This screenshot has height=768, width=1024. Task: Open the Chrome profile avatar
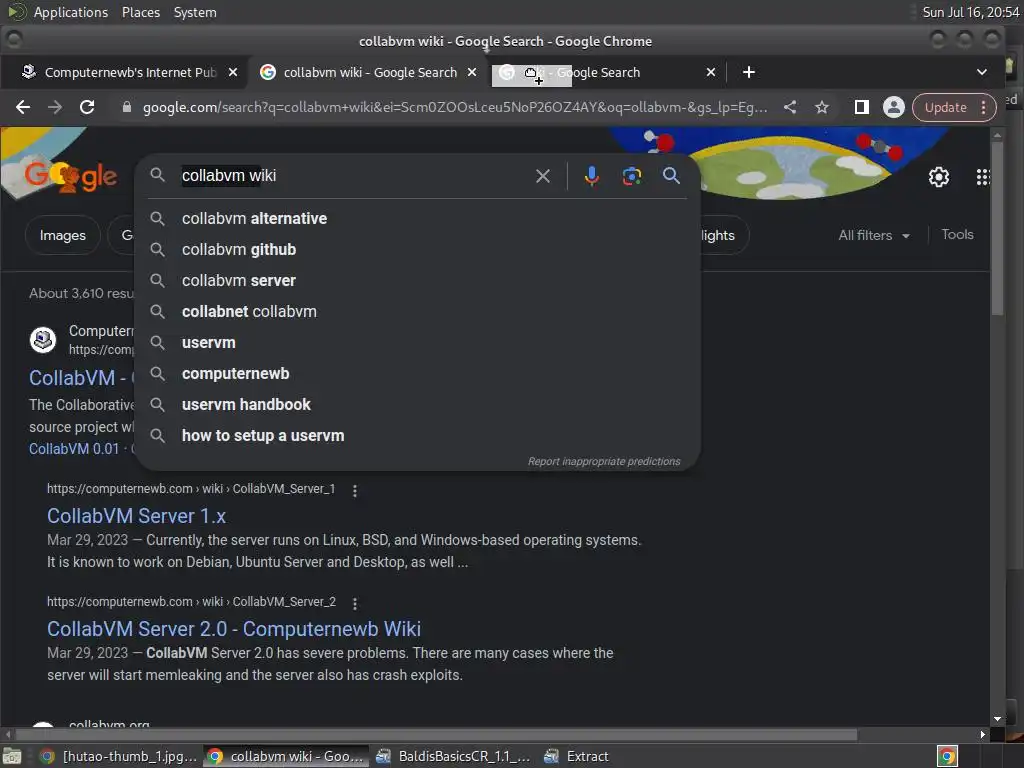coord(893,107)
